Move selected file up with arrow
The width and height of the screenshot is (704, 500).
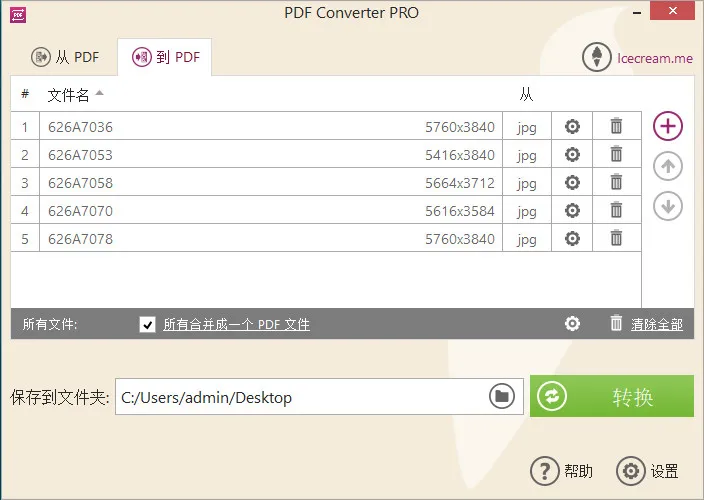[x=668, y=166]
